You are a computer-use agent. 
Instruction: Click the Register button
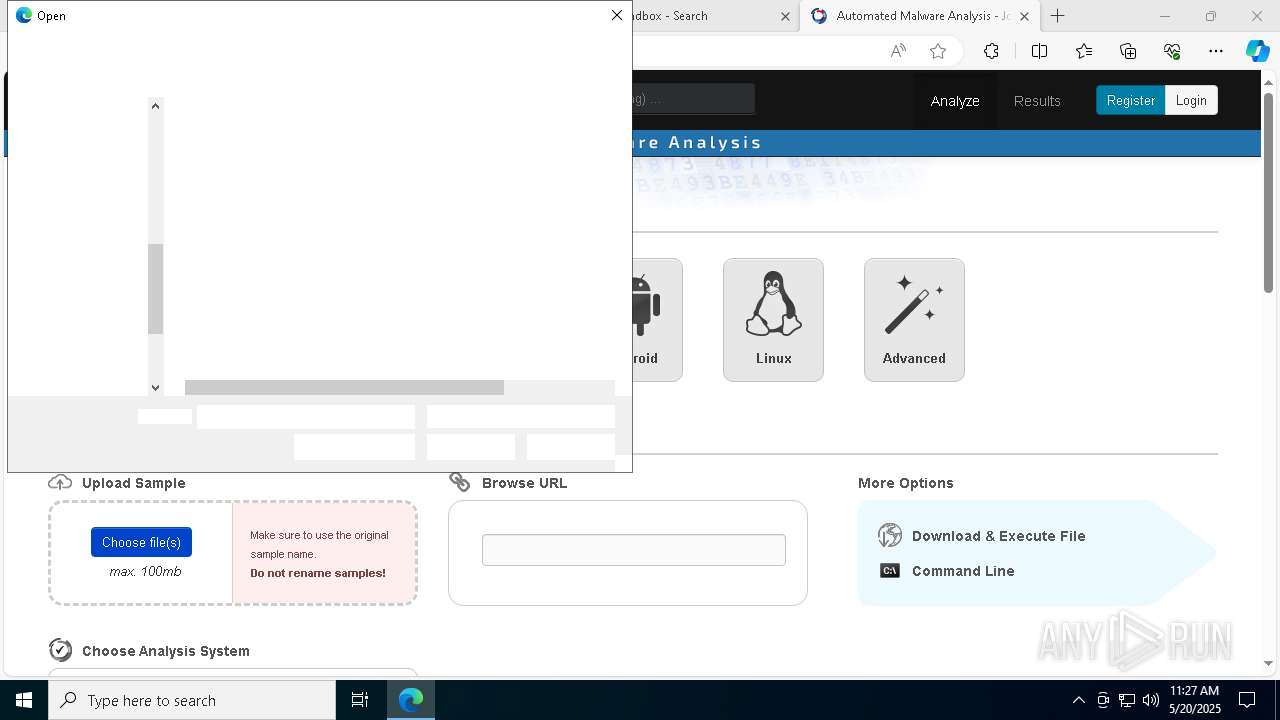(1130, 100)
